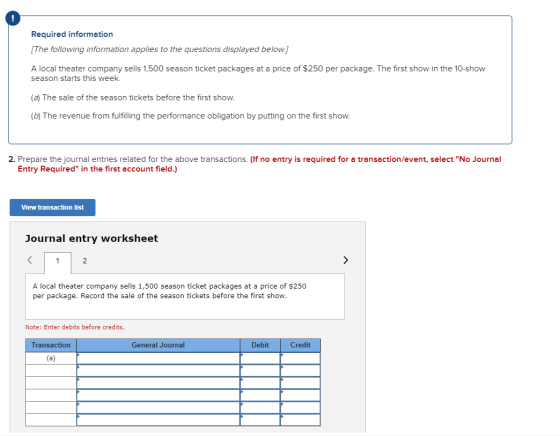Switch to worksheet tab 2
Viewport: 560px width, 436px height.
85,261
